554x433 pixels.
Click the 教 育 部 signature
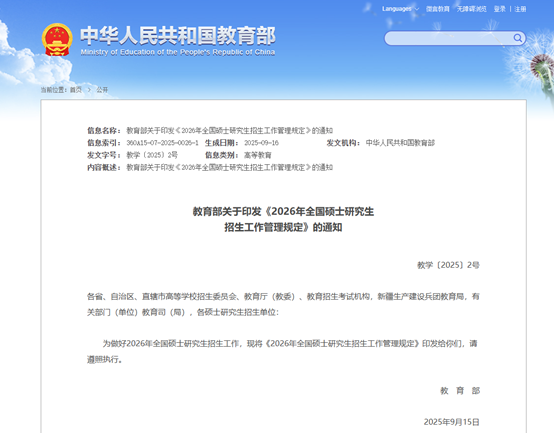(460, 391)
